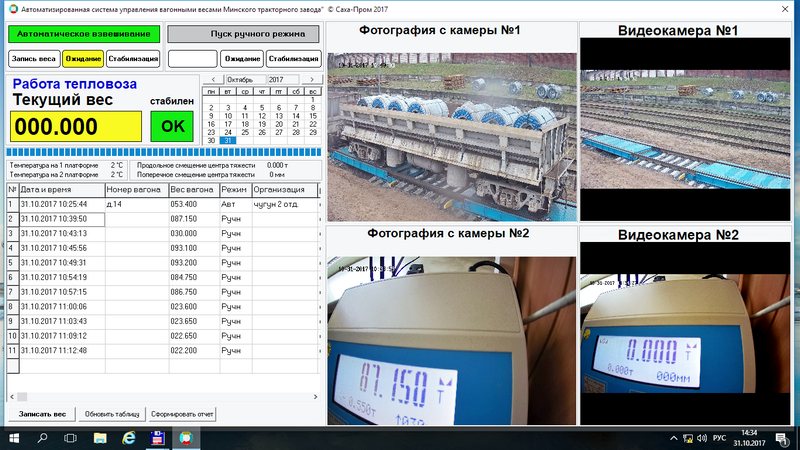This screenshot has height=450, width=800.
Task: Launch Internet Explorer from taskbar
Action: 129,438
